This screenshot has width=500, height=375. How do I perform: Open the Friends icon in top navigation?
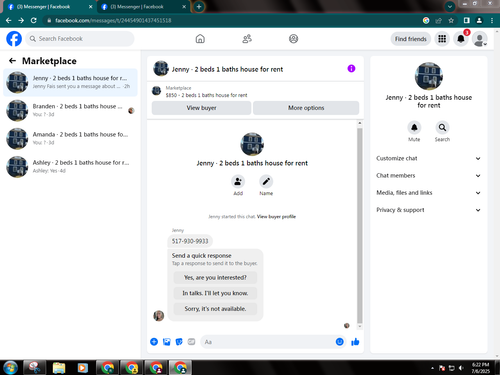(x=247, y=39)
